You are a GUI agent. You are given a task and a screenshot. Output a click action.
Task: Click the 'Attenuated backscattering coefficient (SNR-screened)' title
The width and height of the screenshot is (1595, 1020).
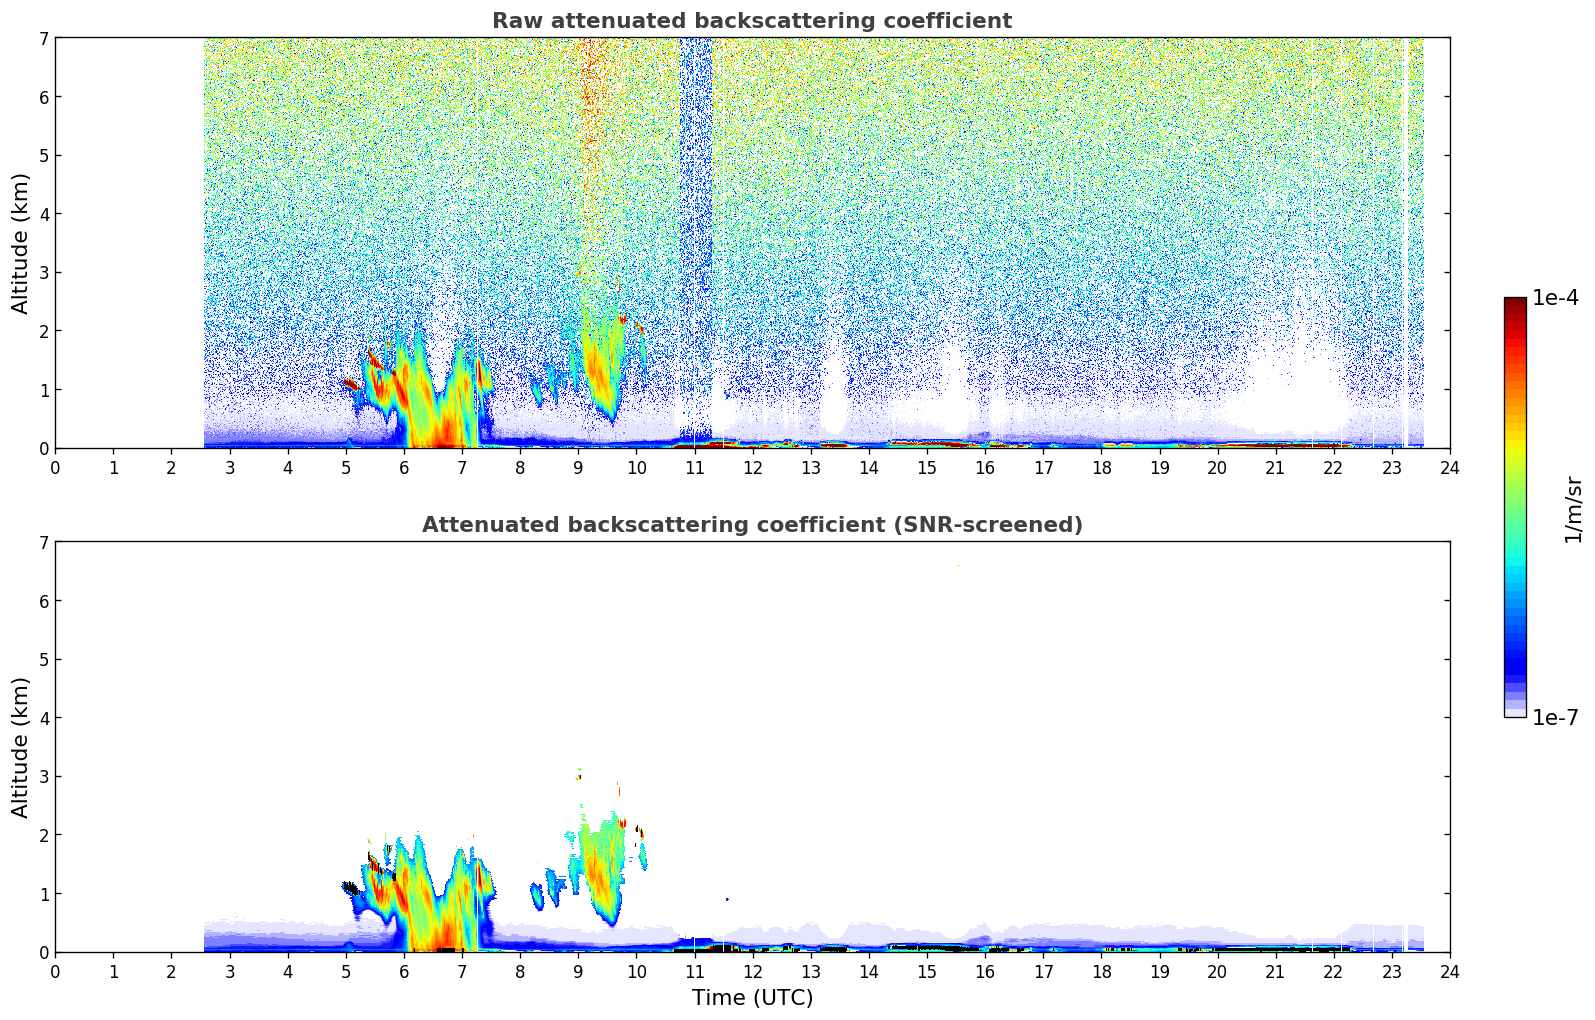751,525
